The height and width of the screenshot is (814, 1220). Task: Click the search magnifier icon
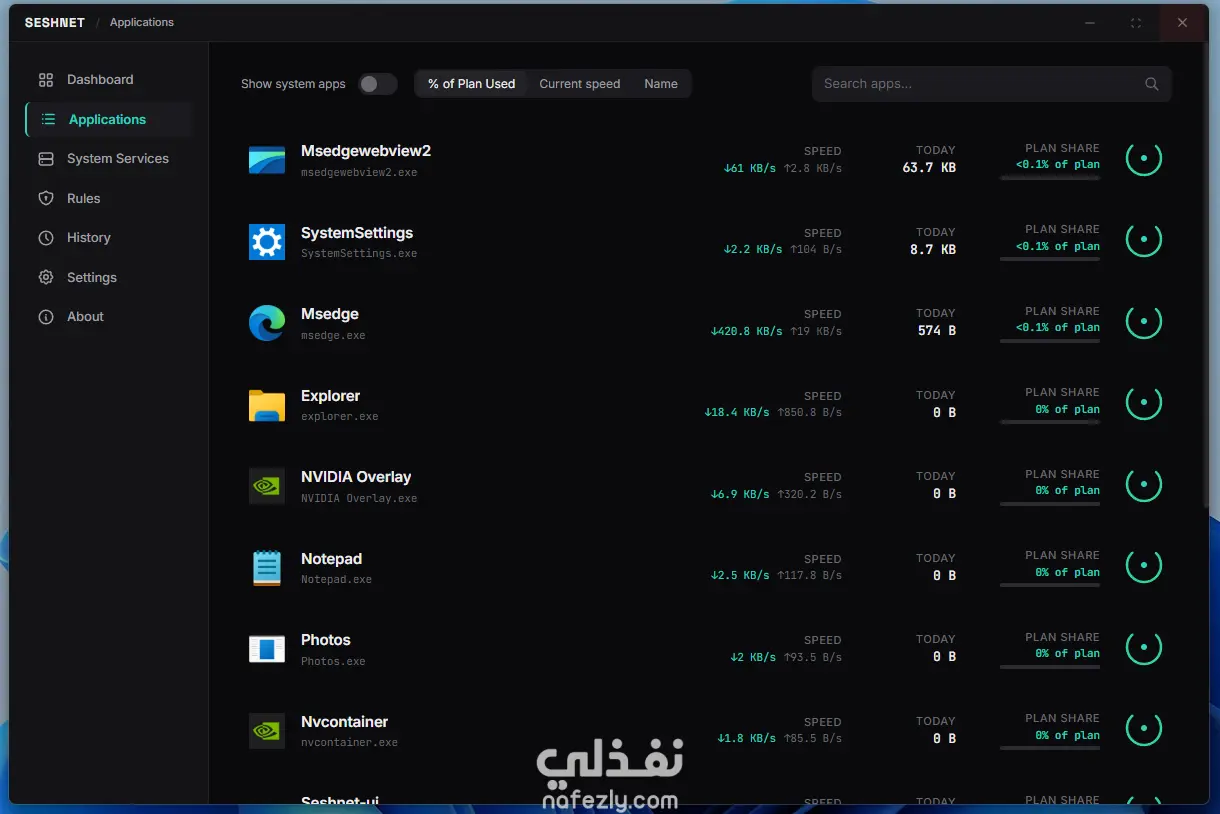[x=1152, y=84]
